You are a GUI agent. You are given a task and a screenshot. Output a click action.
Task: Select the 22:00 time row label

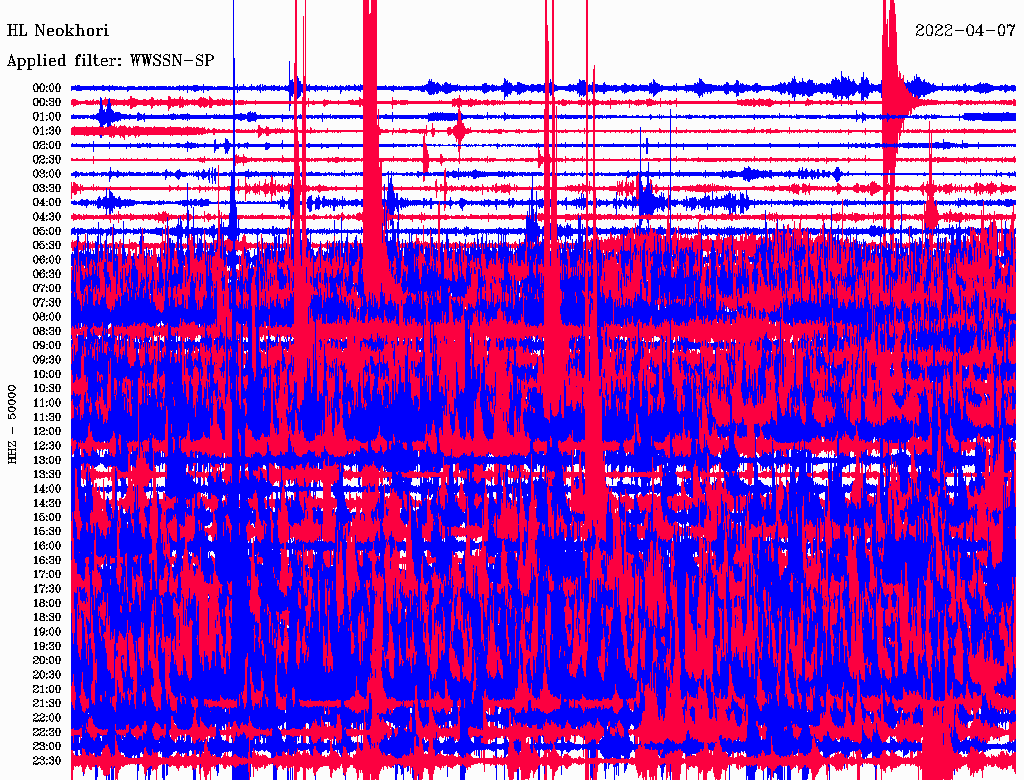tap(47, 718)
